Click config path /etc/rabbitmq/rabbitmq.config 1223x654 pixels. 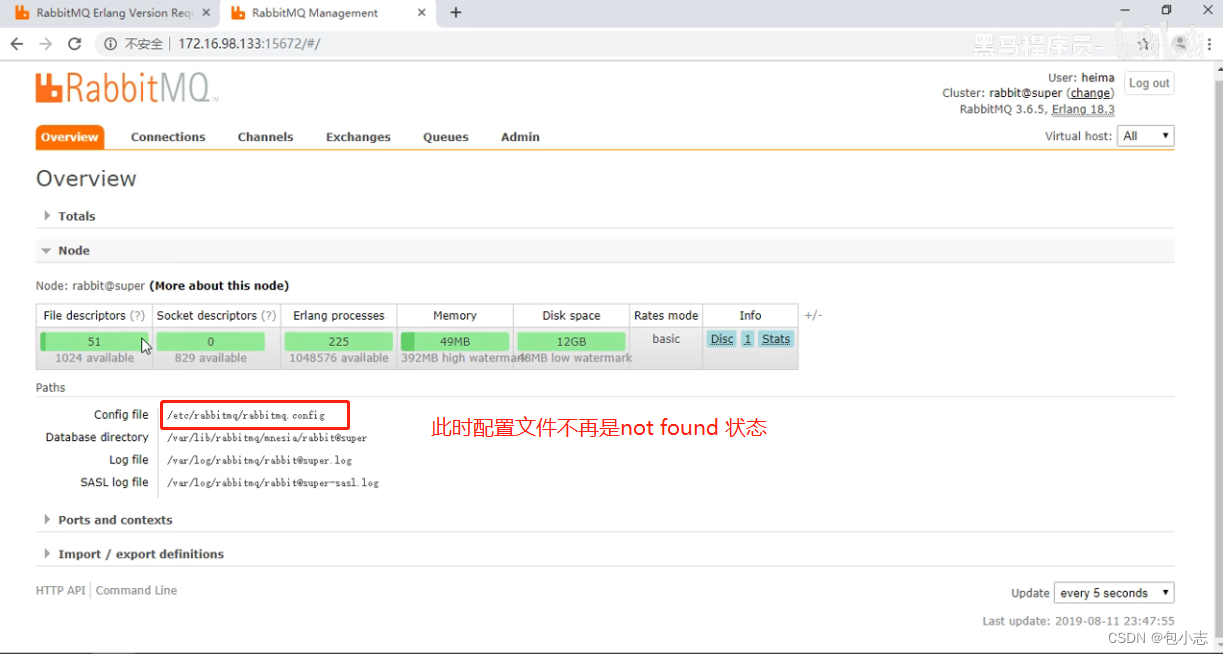tap(246, 415)
